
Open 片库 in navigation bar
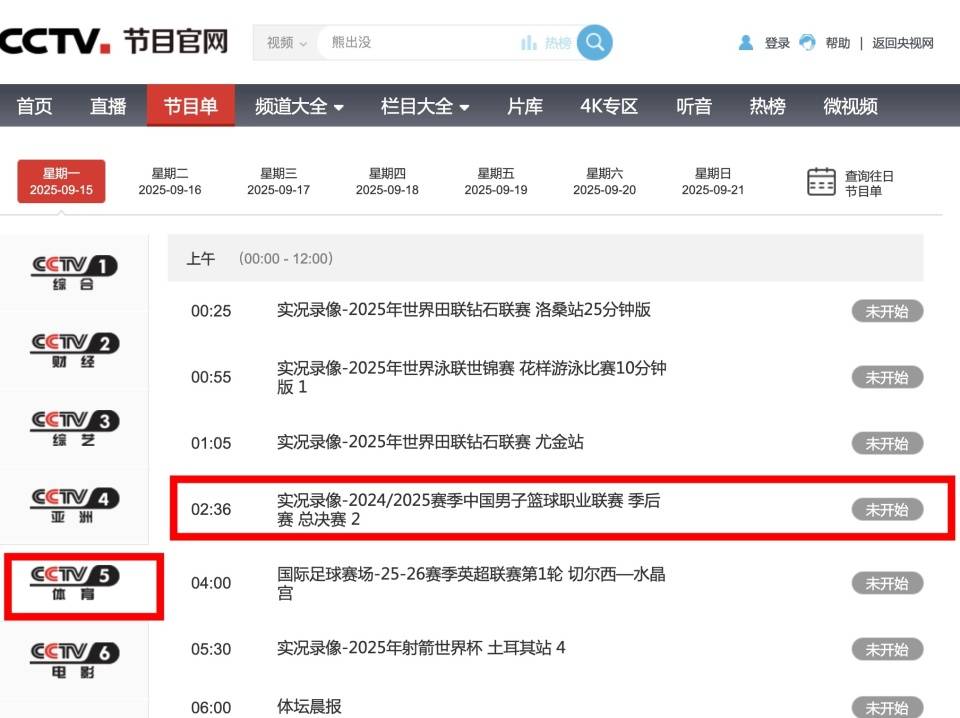tap(525, 106)
